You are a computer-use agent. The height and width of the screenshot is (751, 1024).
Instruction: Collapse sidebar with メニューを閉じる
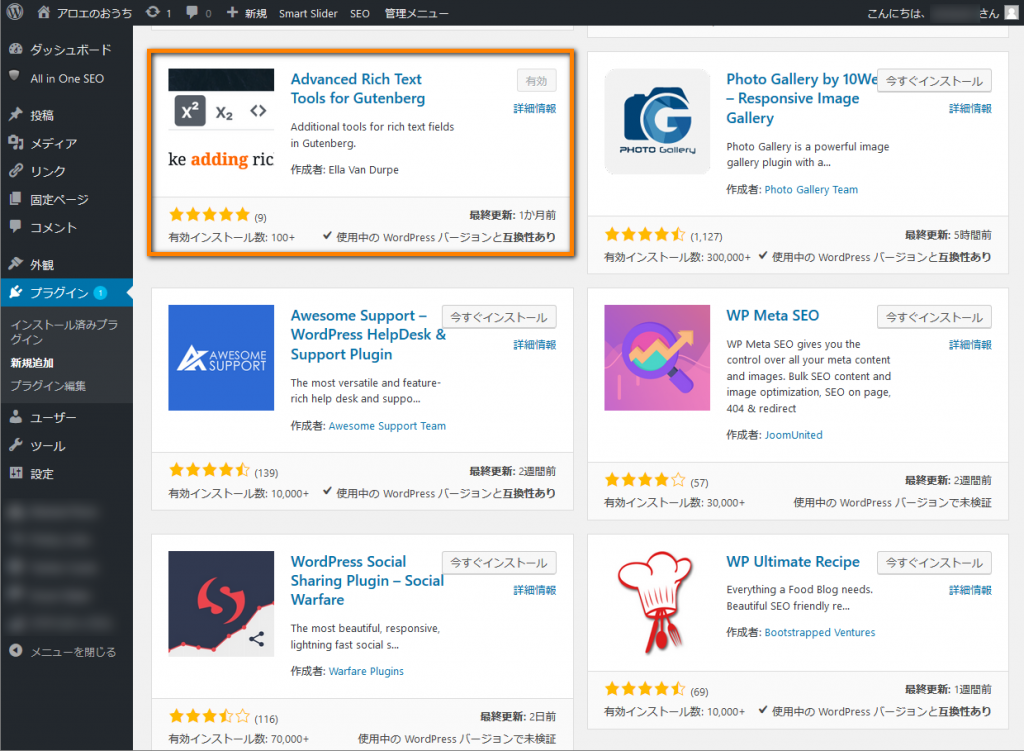72,652
